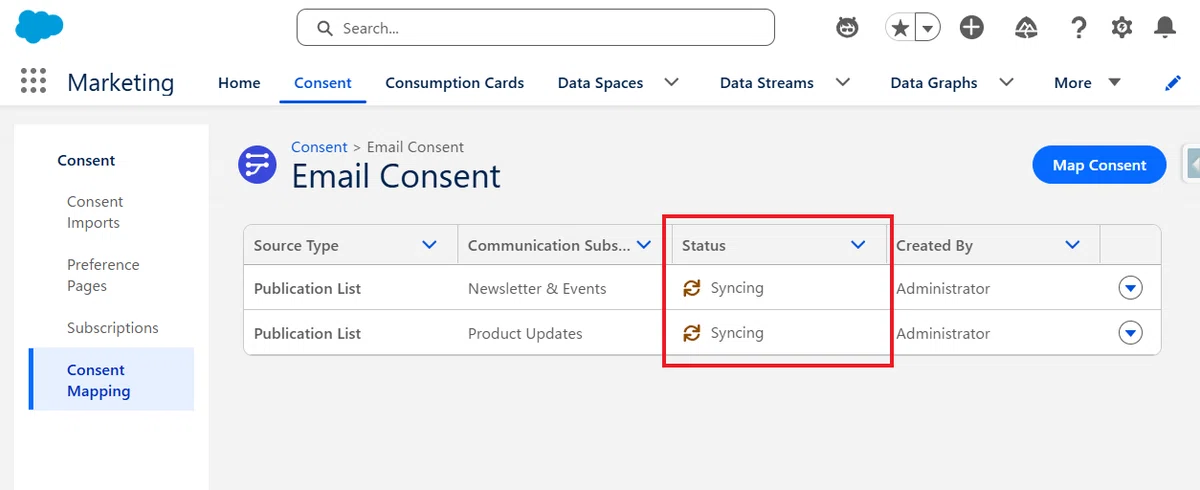This screenshot has height=490, width=1200.
Task: Click the Map Consent button
Action: click(x=1099, y=165)
